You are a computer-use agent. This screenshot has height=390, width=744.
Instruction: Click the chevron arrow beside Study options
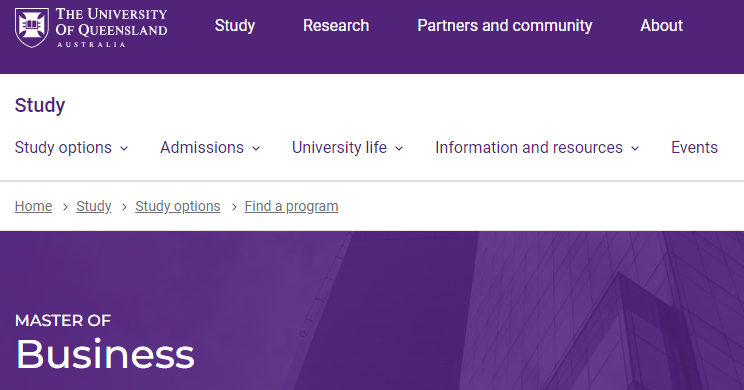(124, 149)
